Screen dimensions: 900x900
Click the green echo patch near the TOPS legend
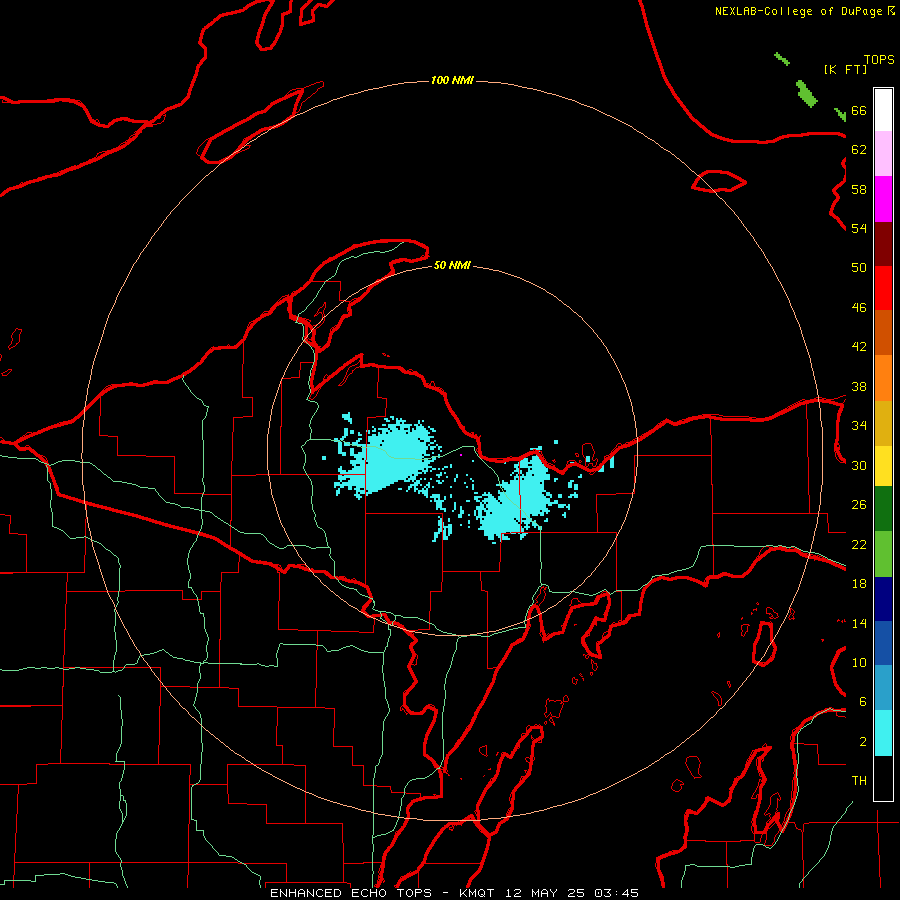click(806, 94)
